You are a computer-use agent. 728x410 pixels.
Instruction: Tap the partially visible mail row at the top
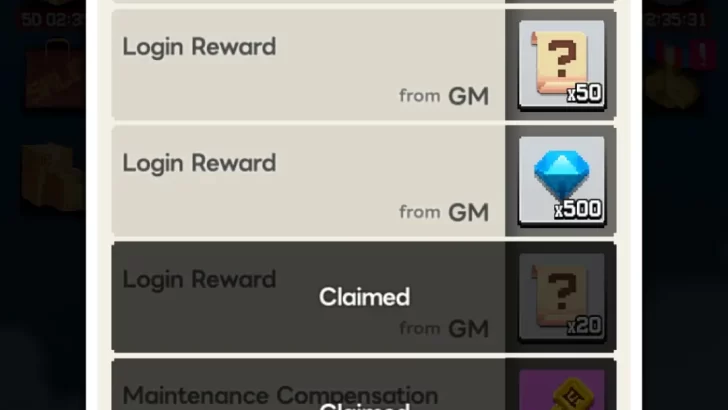coord(364,1)
